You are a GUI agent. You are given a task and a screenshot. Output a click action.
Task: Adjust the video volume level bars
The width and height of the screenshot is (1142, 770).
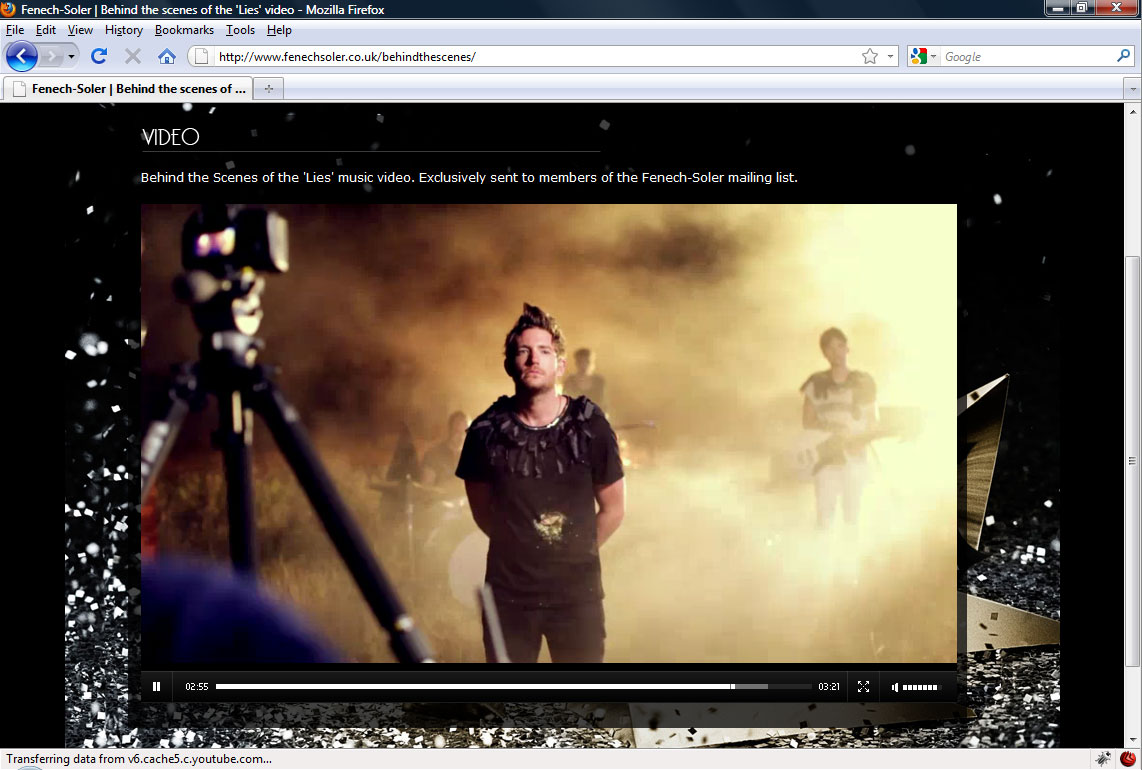[x=920, y=687]
